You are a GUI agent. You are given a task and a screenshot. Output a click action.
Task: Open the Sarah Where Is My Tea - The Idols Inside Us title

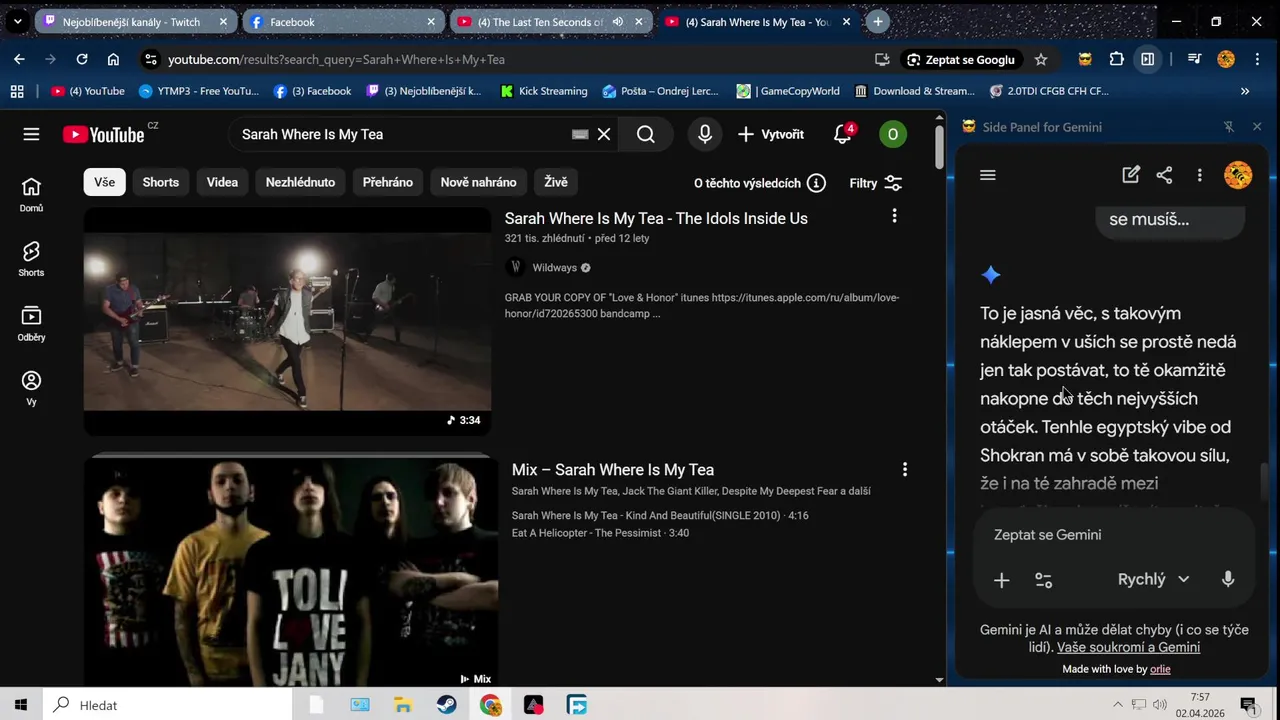656,218
